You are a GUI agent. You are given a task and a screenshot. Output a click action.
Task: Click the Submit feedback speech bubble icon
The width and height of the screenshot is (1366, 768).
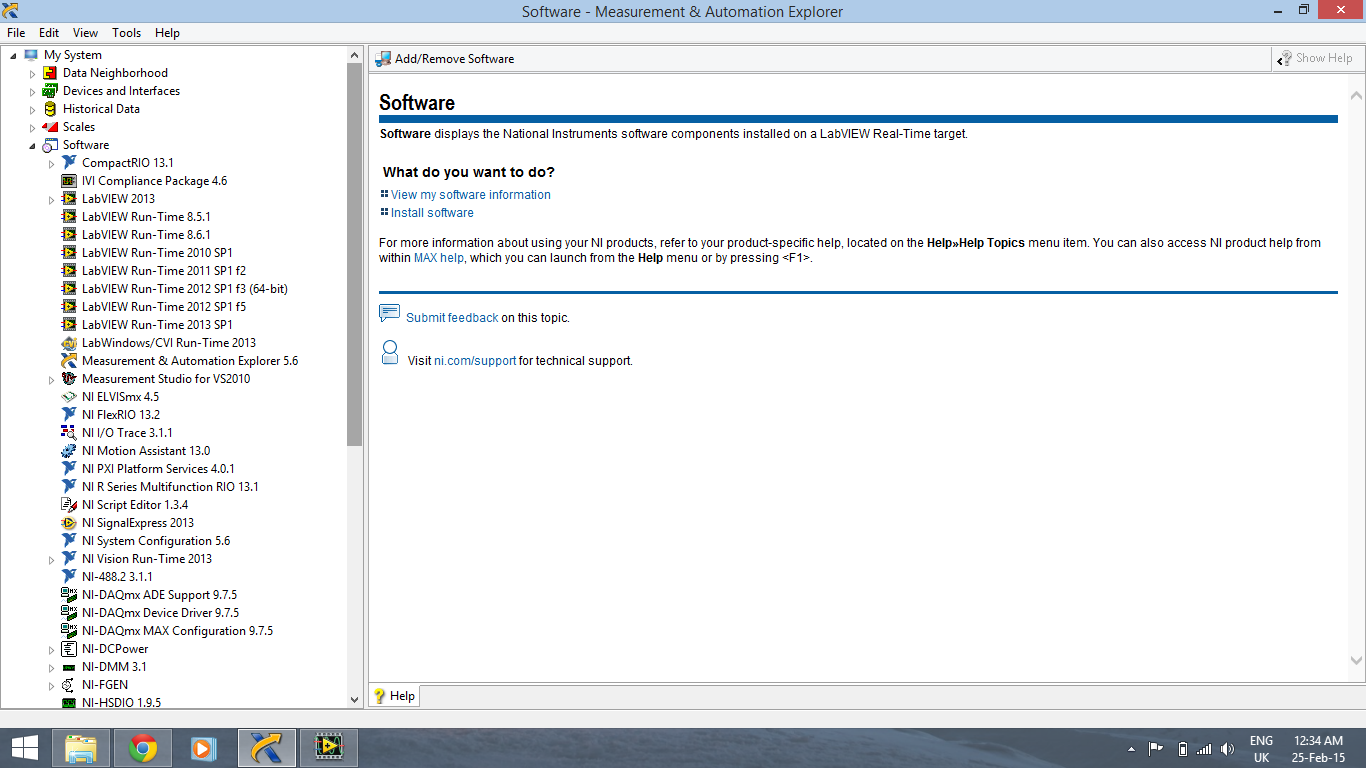pyautogui.click(x=390, y=314)
